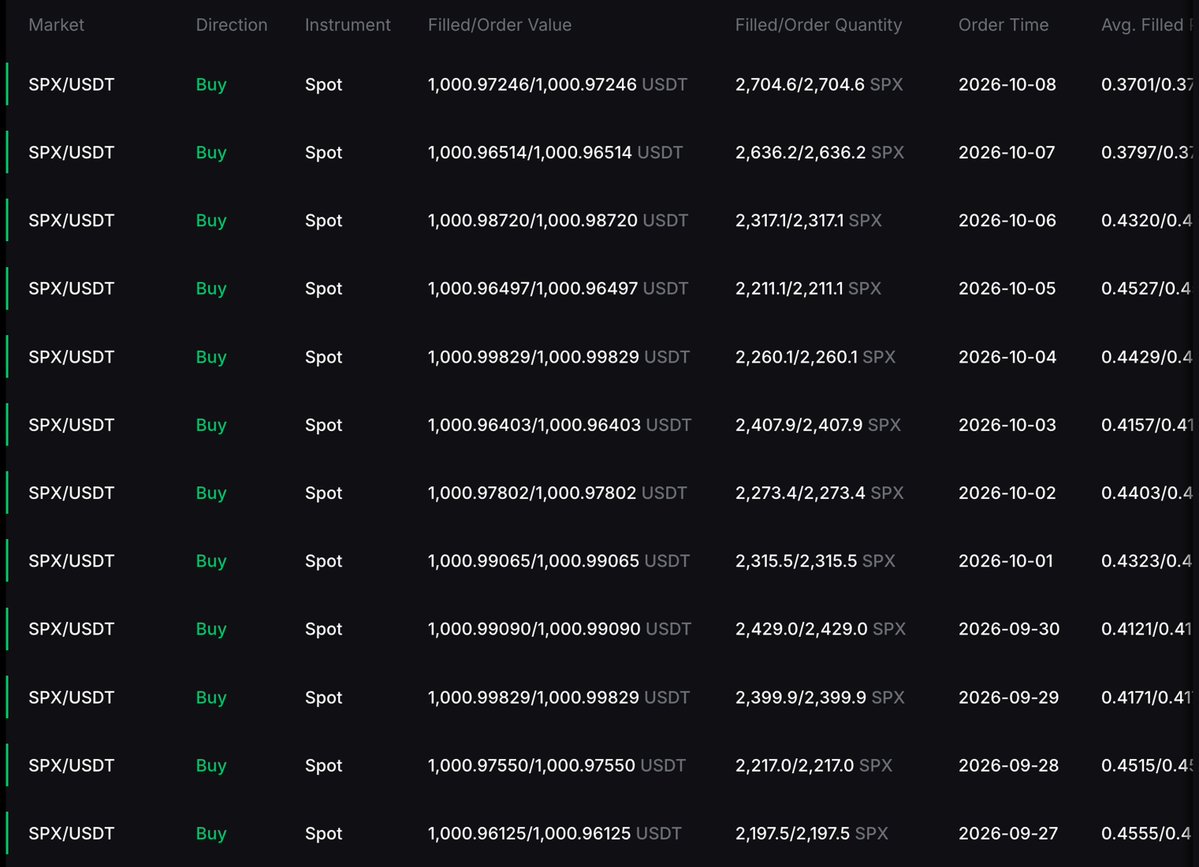Click order value 1,000.96497/1,000.96497 USDT
This screenshot has width=1199, height=867.
pyautogui.click(x=557, y=289)
